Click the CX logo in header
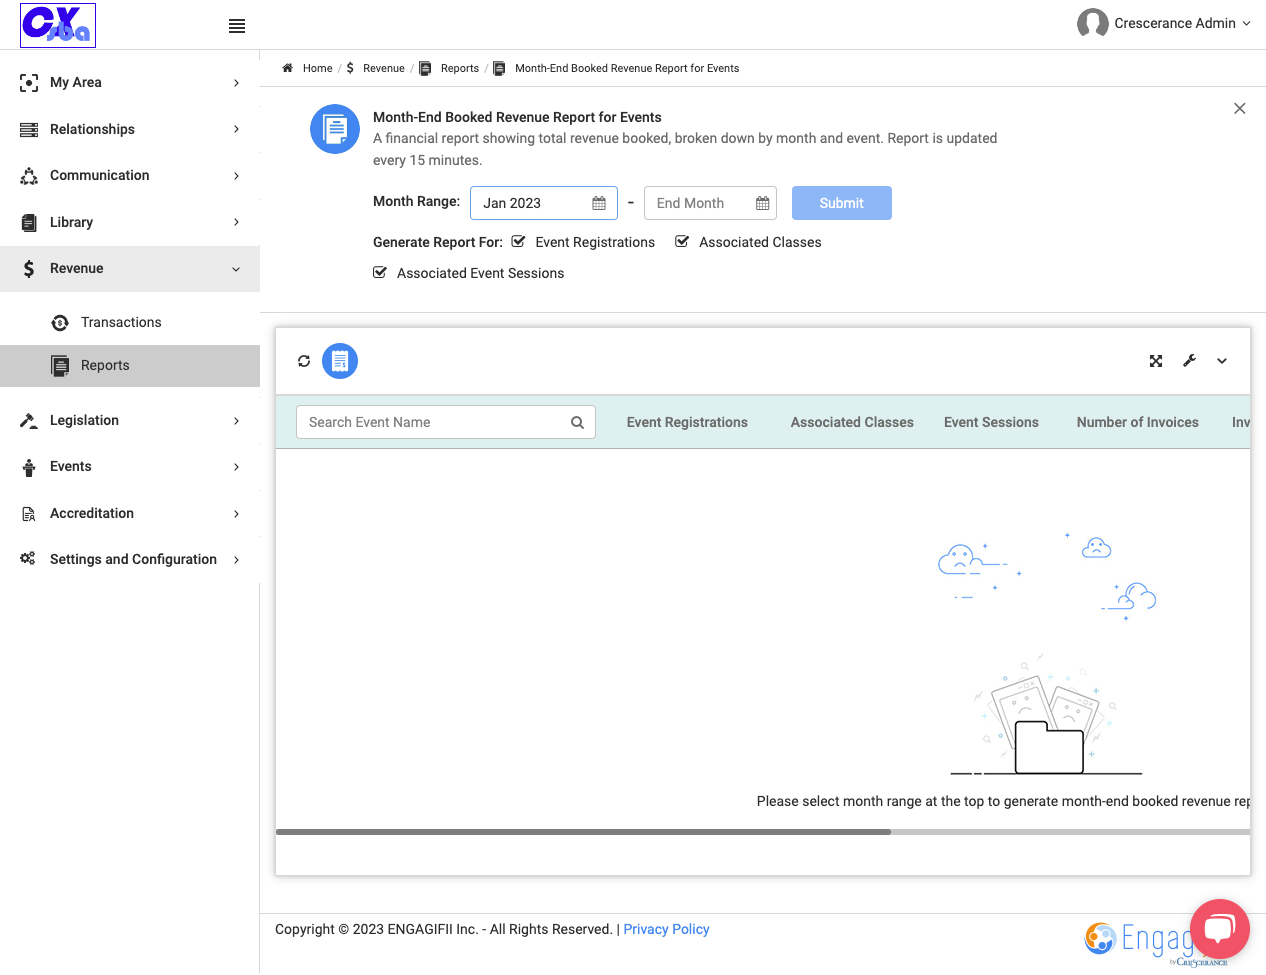This screenshot has width=1266, height=975. [x=58, y=25]
